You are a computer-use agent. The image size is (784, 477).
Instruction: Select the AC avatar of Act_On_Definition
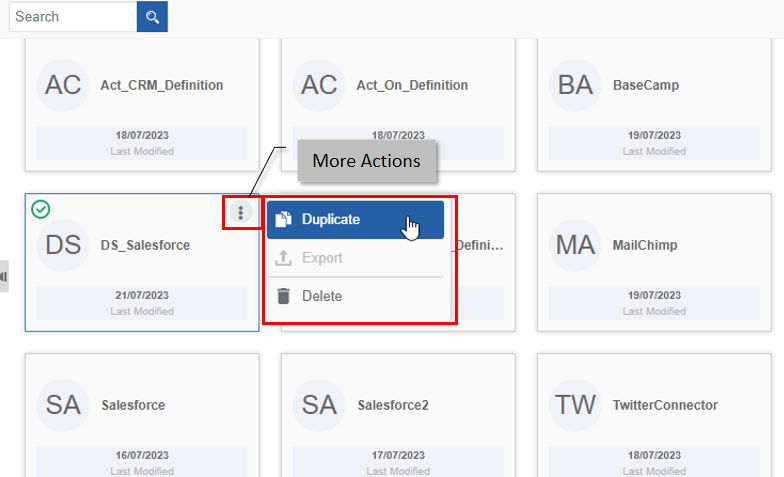[319, 85]
